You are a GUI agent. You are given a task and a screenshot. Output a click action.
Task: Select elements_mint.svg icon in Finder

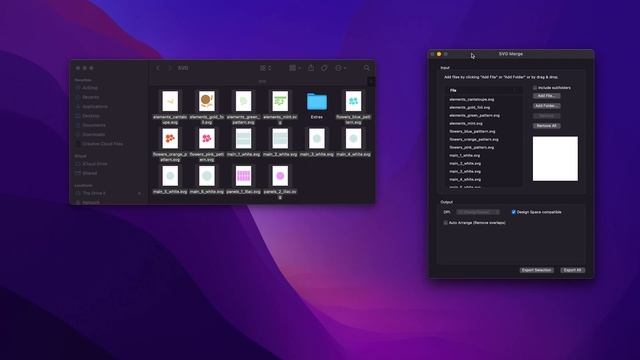(x=280, y=101)
